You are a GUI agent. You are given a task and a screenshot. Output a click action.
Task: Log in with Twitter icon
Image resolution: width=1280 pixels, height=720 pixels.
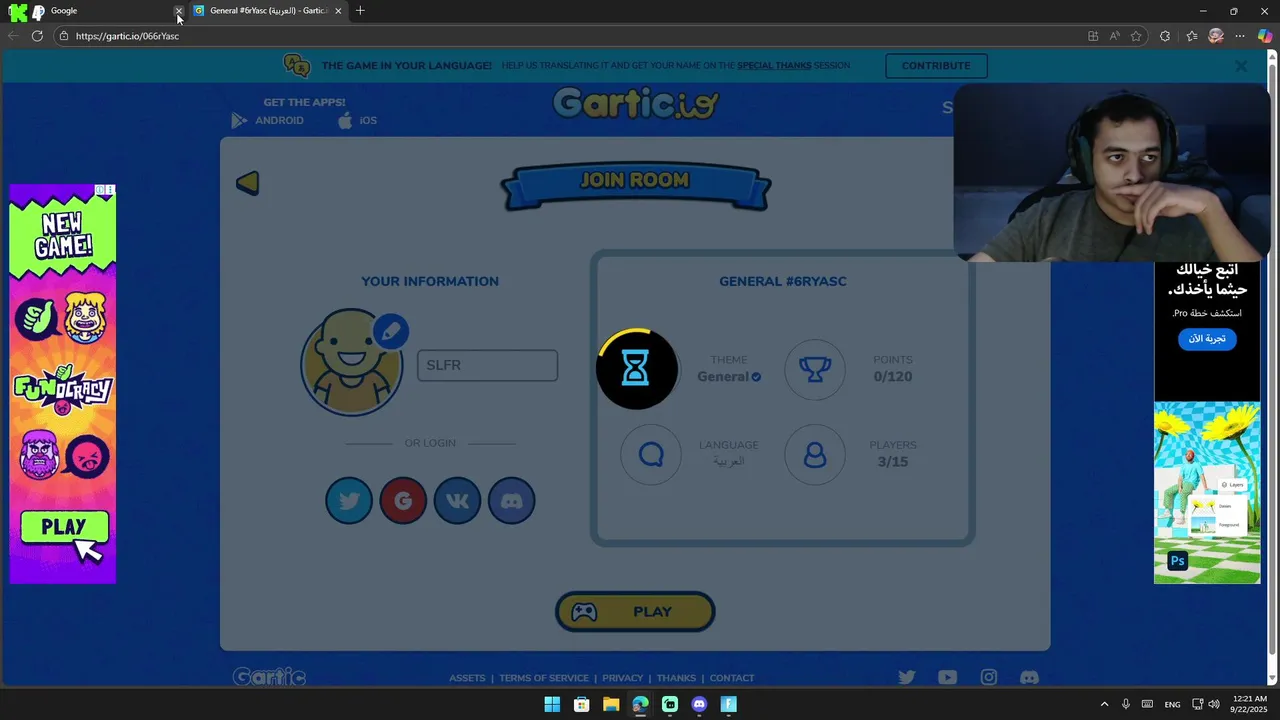coord(349,501)
